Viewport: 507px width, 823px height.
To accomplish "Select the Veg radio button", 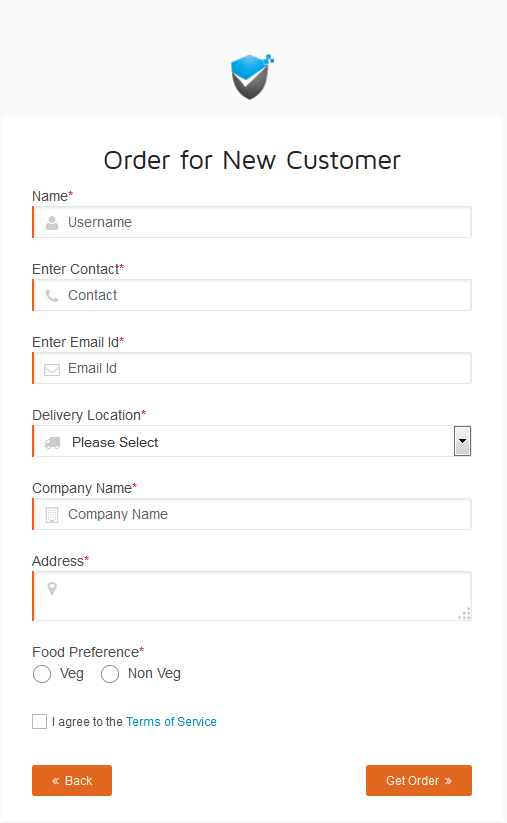I will [x=42, y=674].
